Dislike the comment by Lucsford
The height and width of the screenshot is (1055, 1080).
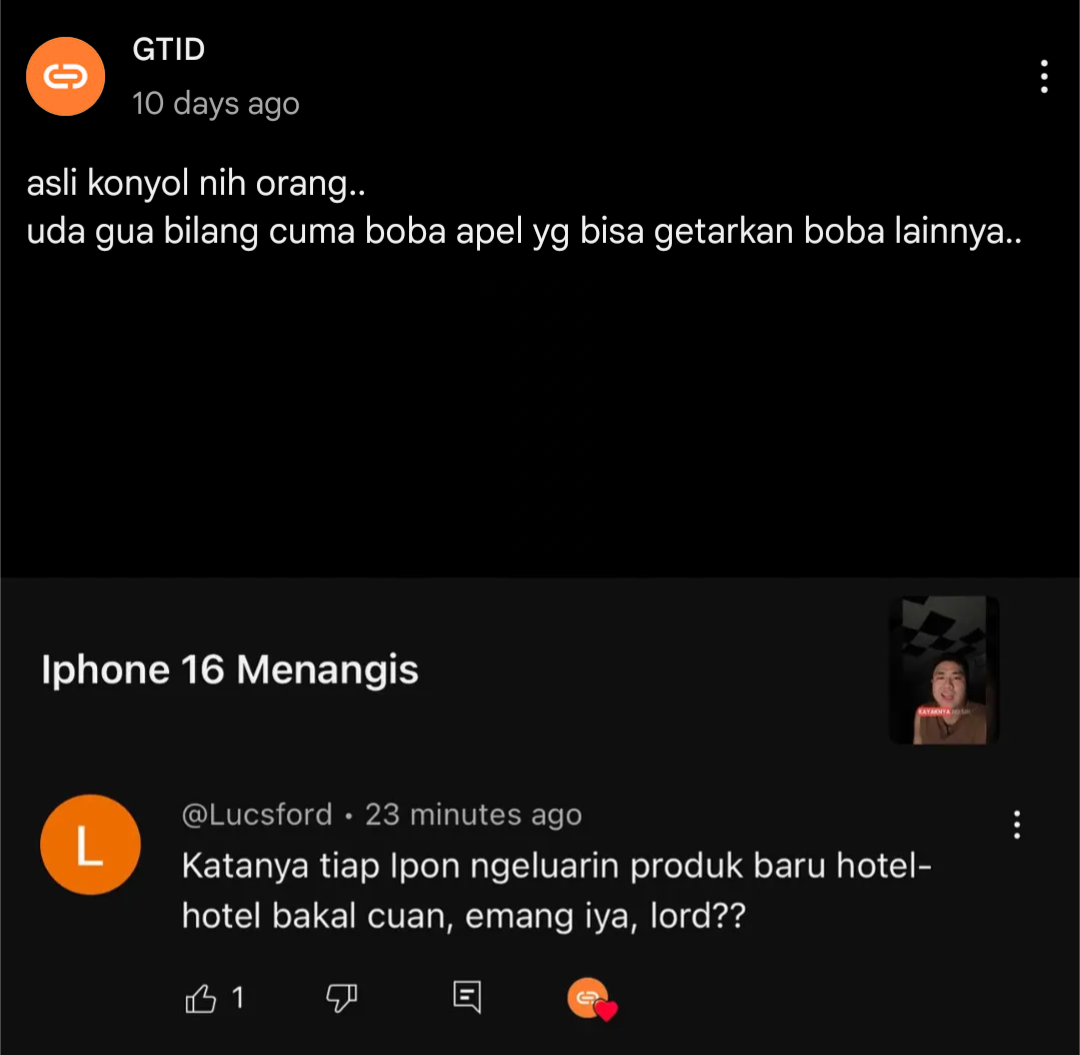tap(341, 998)
